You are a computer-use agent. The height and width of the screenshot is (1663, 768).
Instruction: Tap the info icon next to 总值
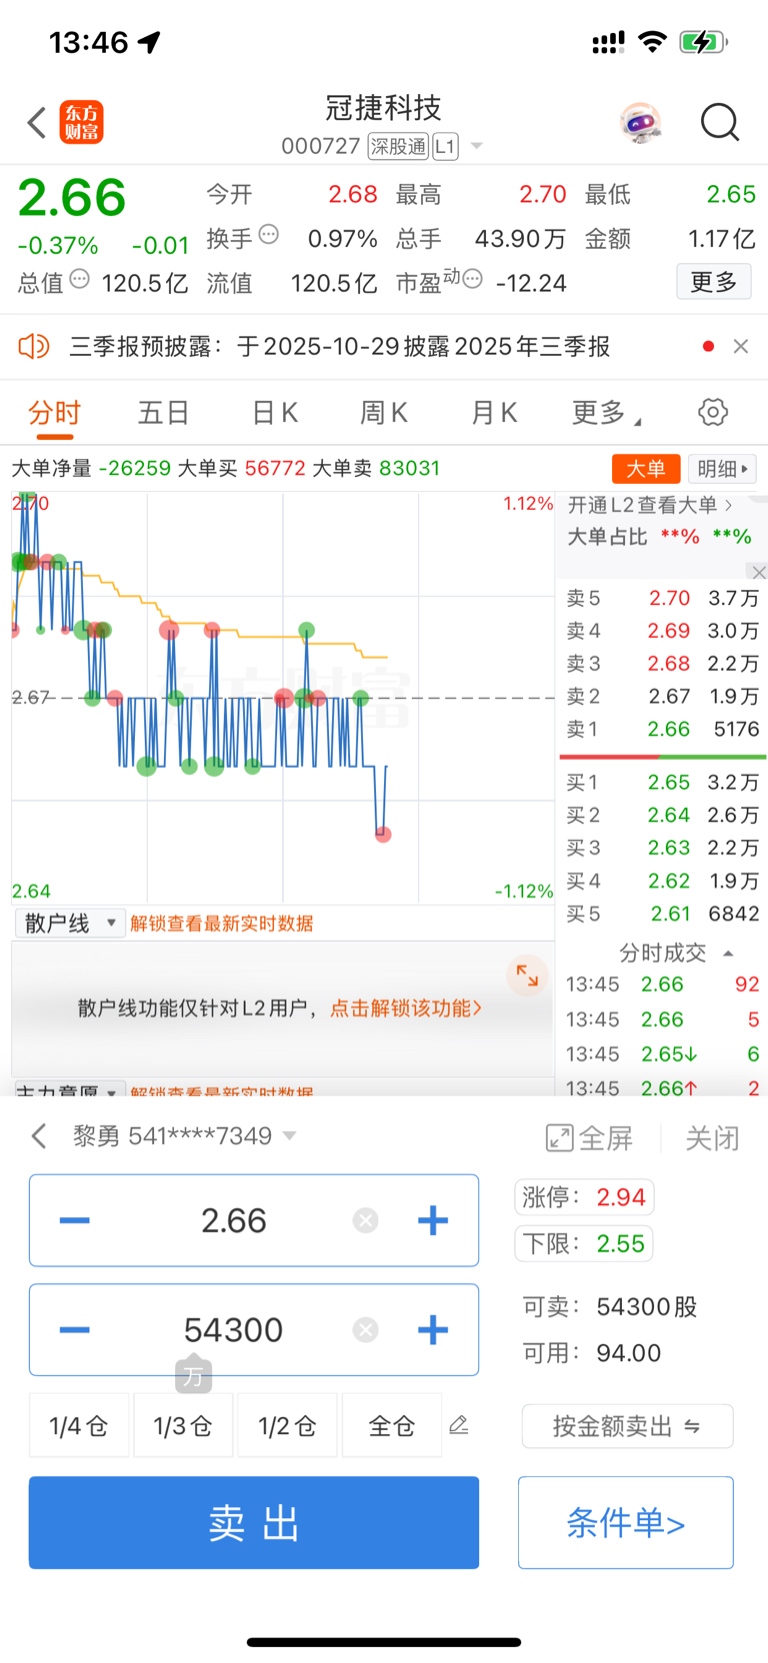pos(80,279)
